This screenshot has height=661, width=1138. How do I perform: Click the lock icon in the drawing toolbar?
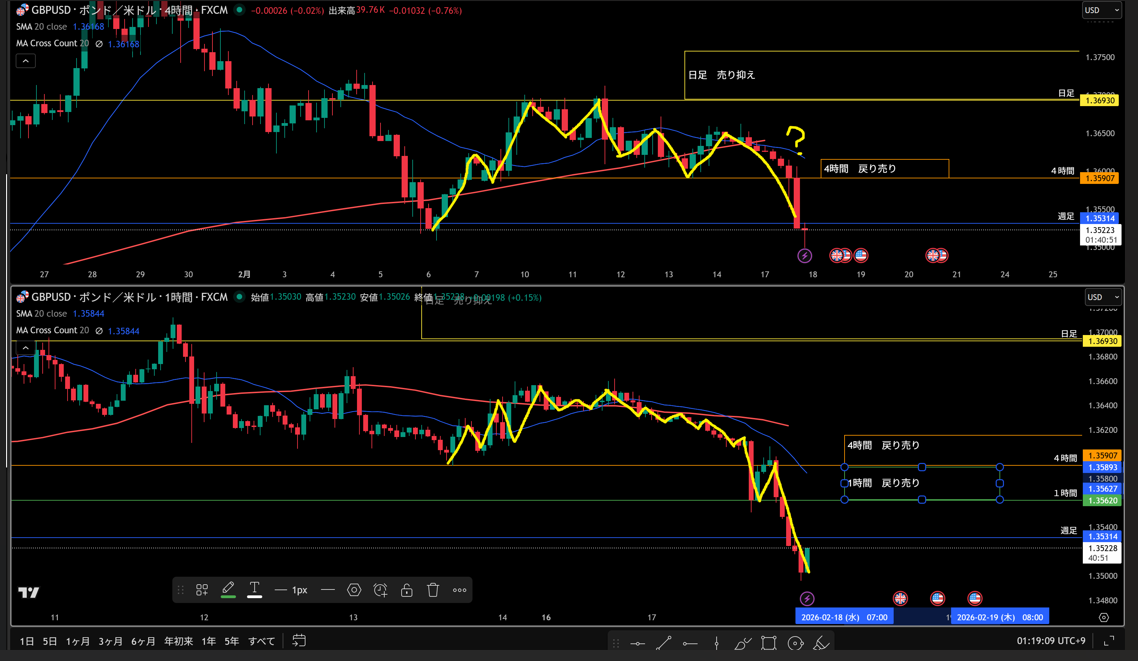(407, 590)
